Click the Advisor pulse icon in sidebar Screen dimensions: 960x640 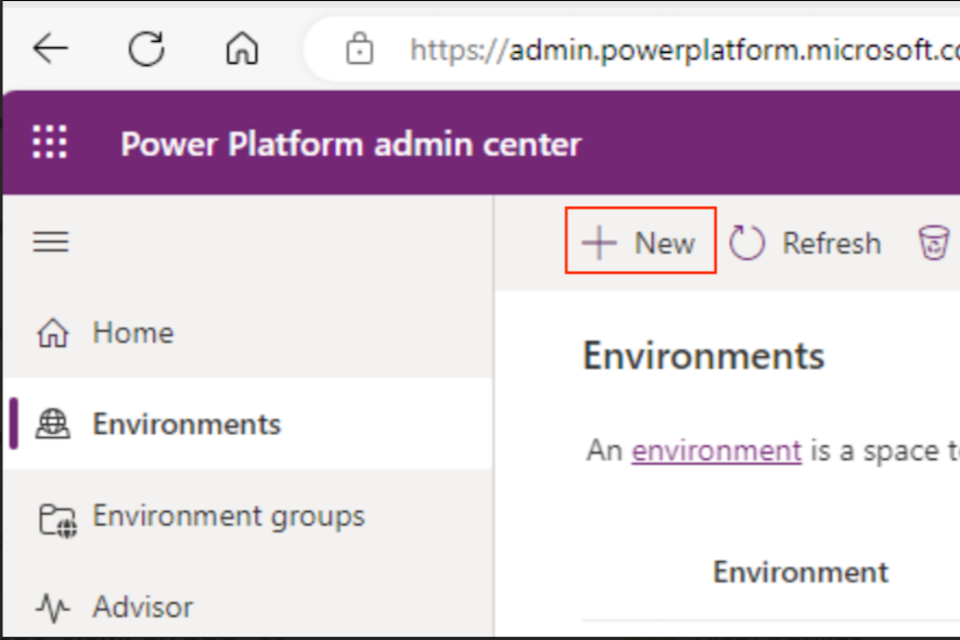tap(53, 607)
